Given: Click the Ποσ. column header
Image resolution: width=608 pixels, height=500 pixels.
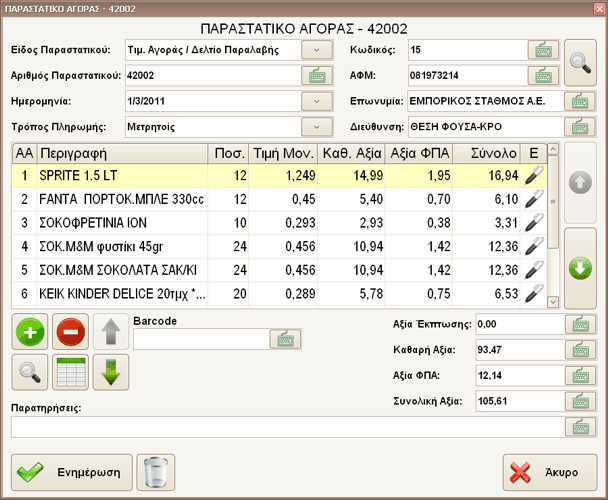Looking at the screenshot, I should [x=228, y=154].
